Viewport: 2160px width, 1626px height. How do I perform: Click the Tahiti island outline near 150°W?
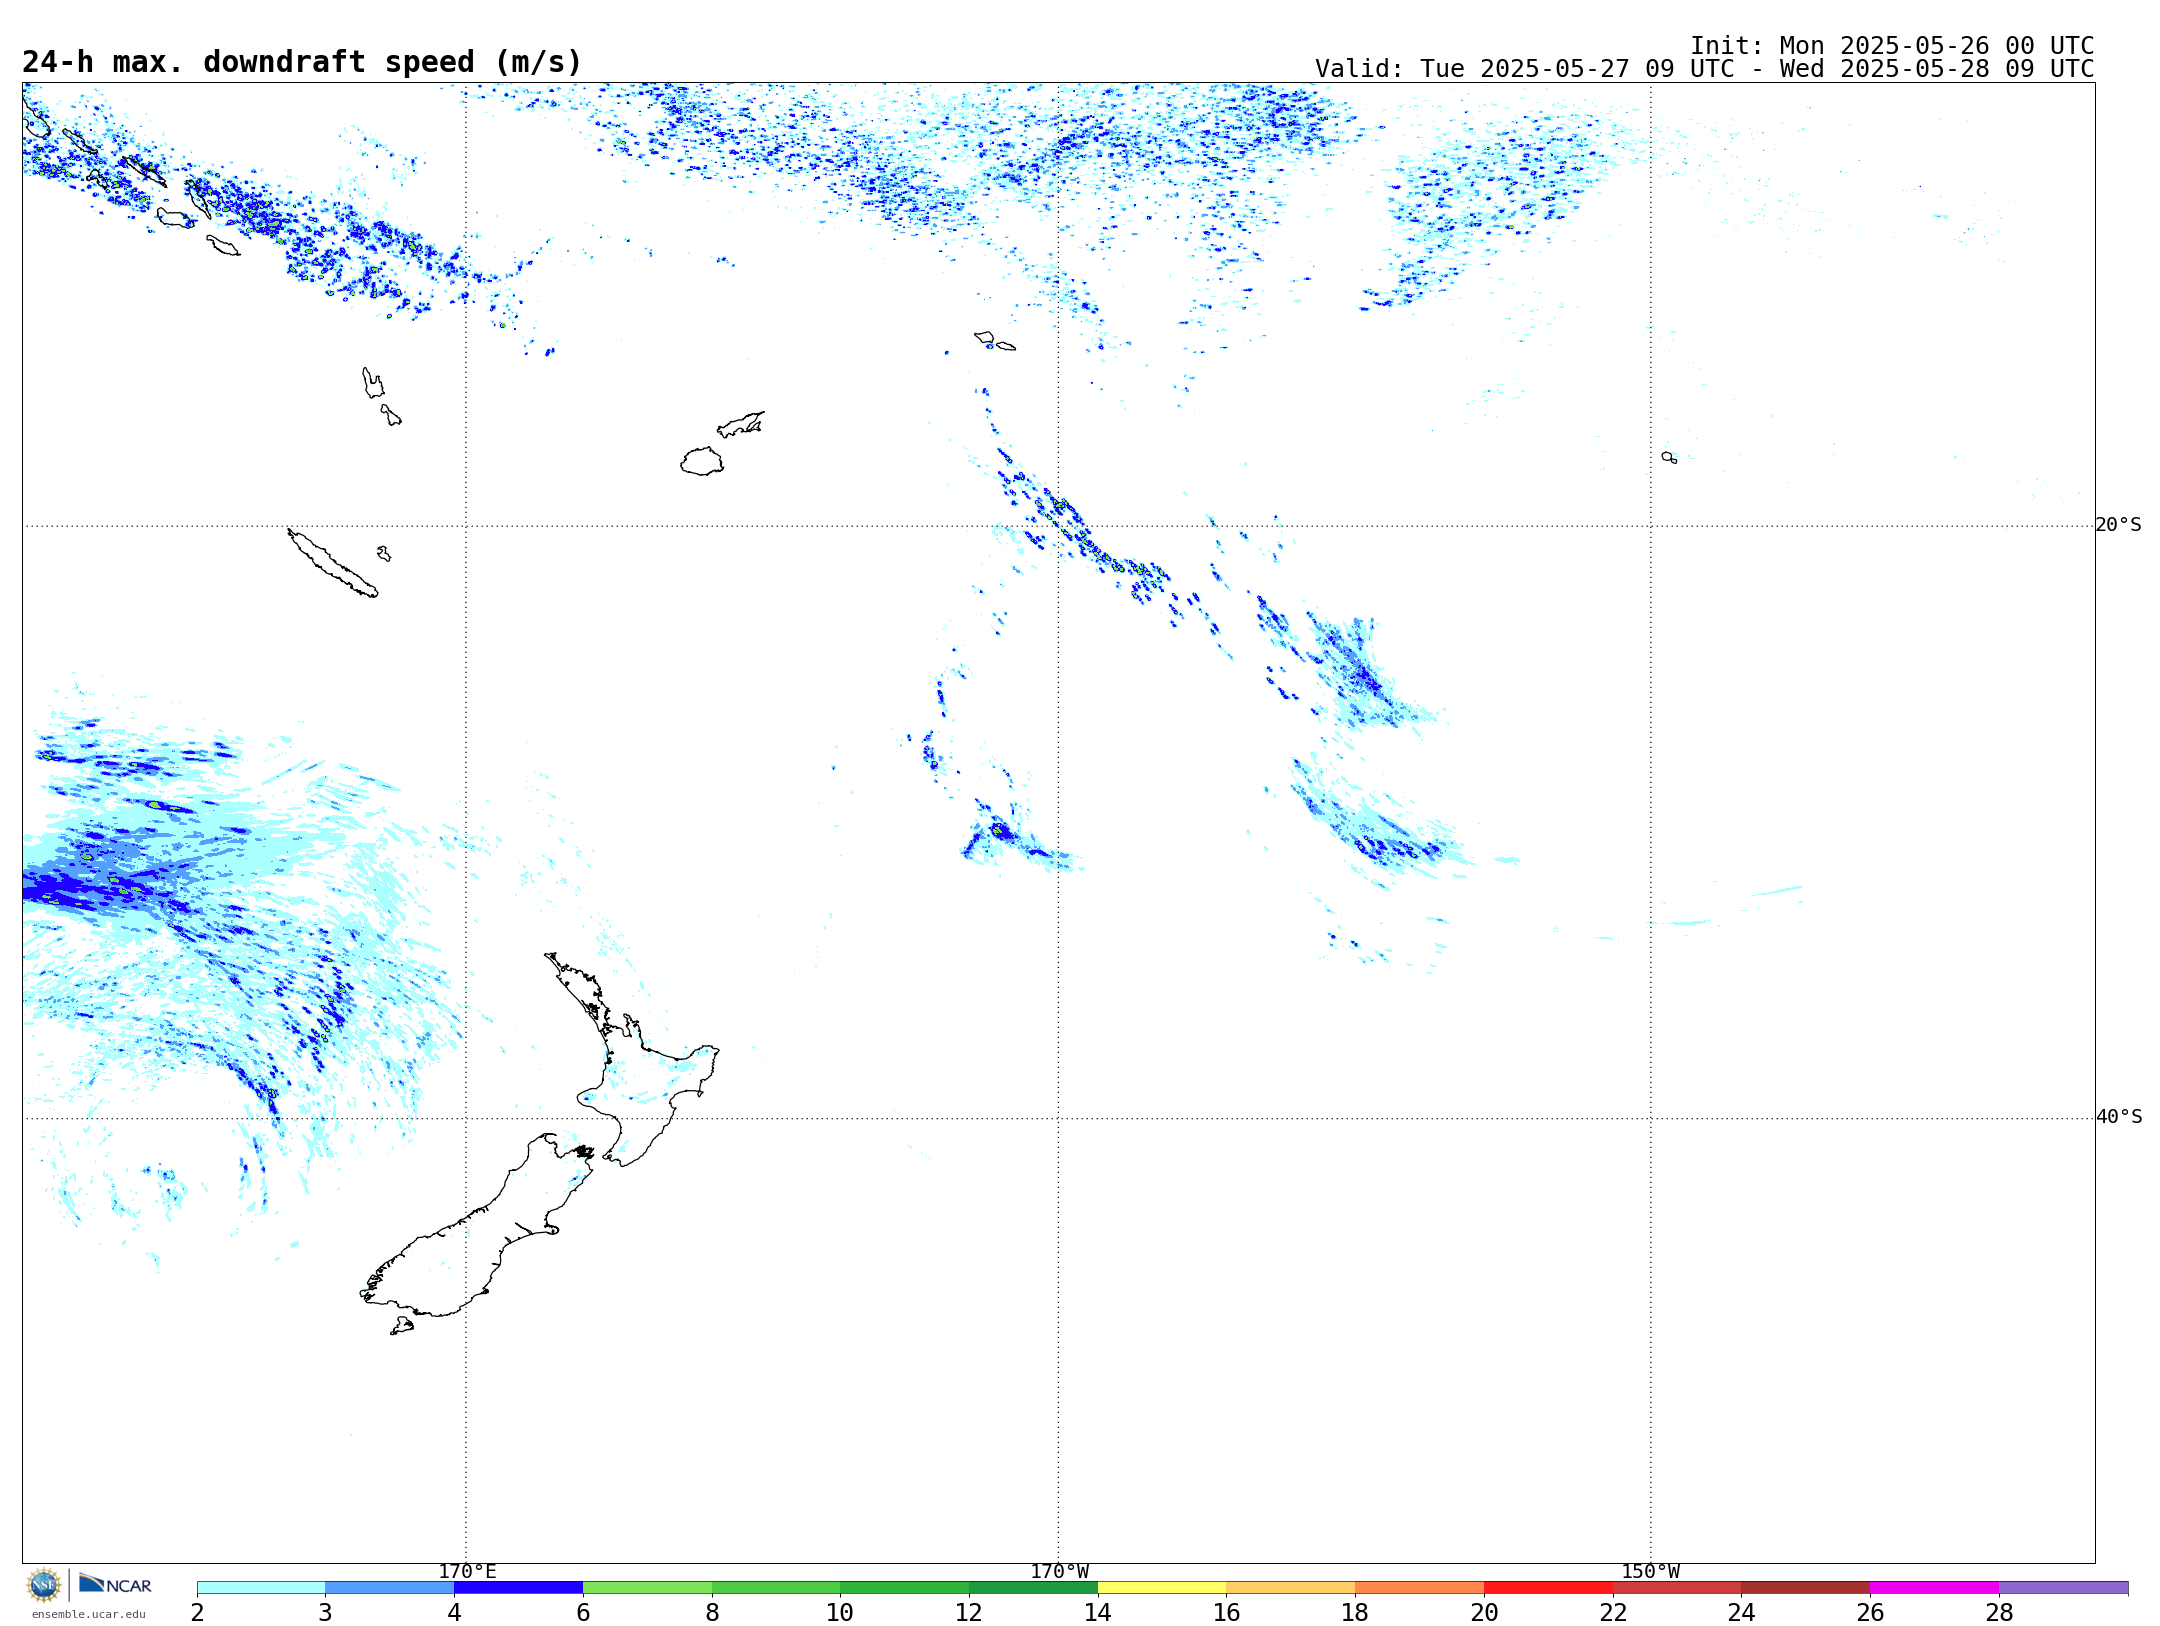point(1669,457)
